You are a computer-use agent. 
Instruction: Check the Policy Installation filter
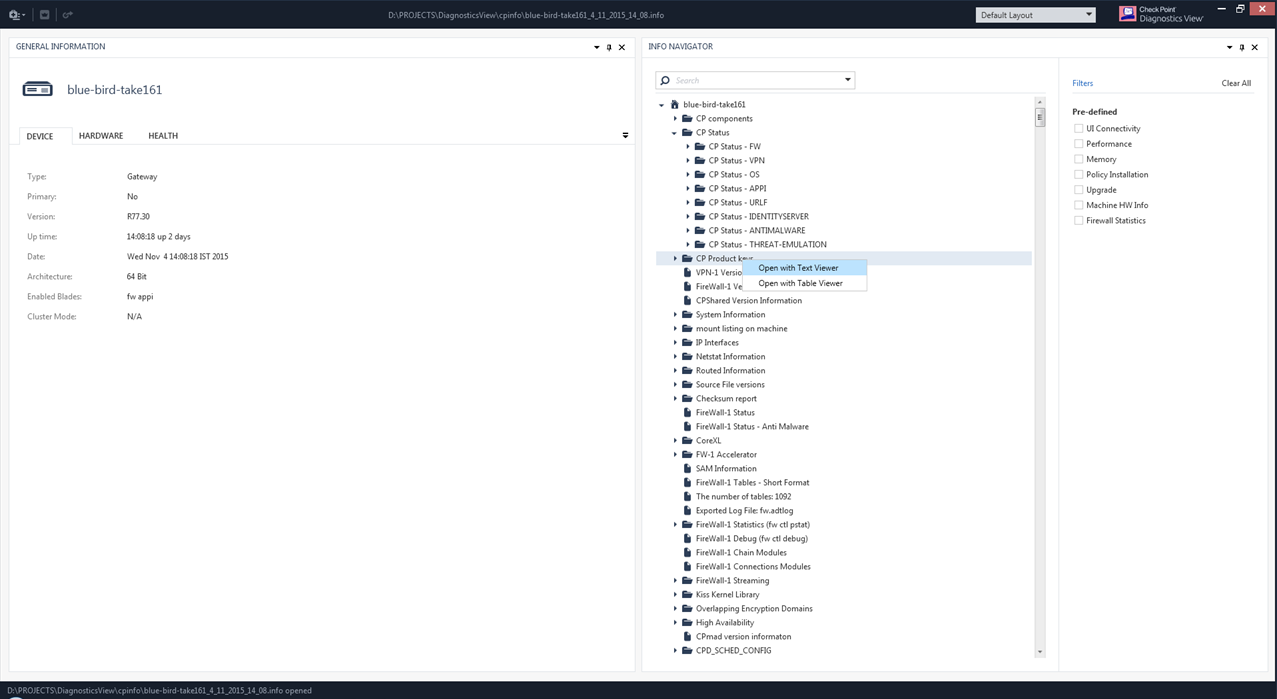pos(1078,174)
